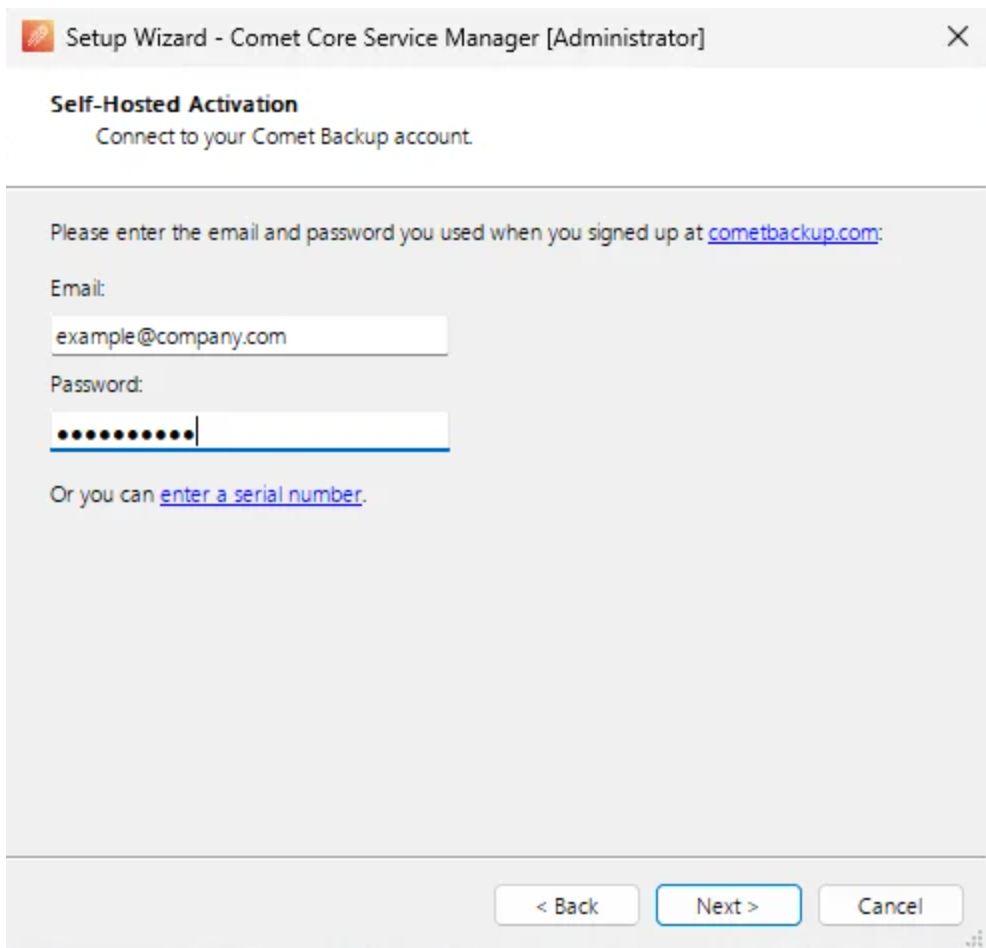Close the Setup Wizard window

(958, 38)
